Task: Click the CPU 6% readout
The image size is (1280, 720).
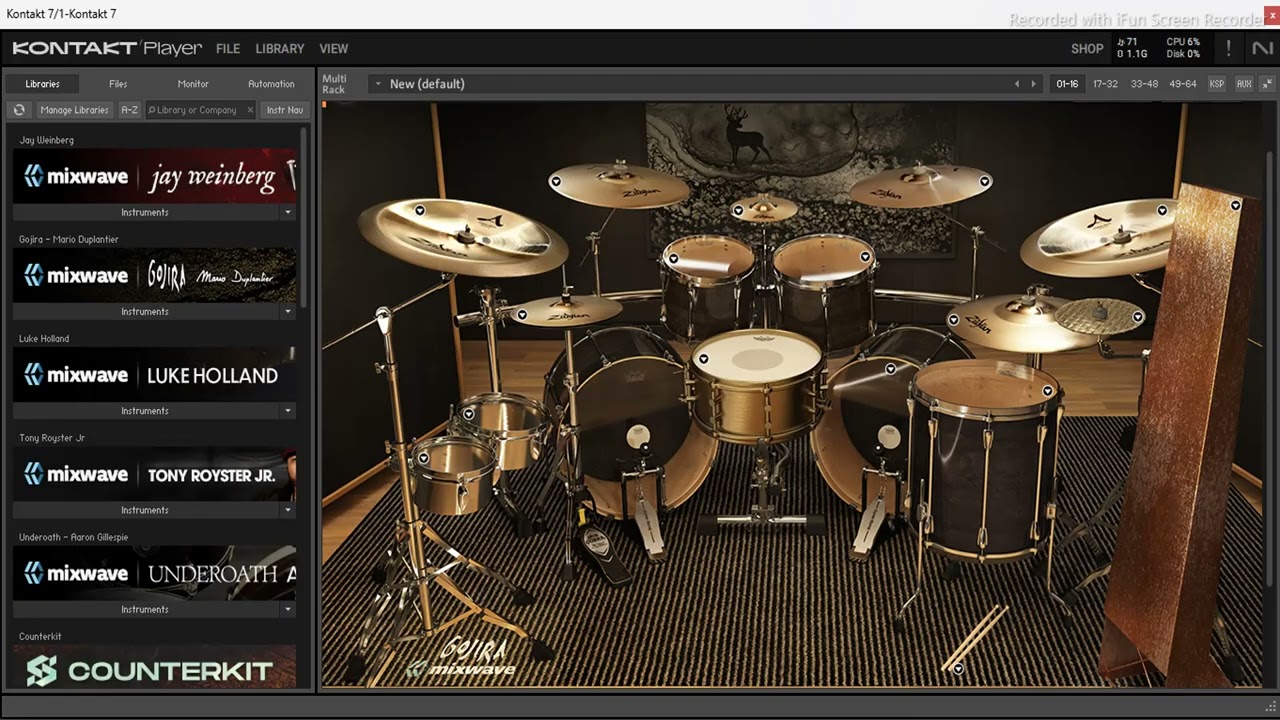Action: point(1183,42)
